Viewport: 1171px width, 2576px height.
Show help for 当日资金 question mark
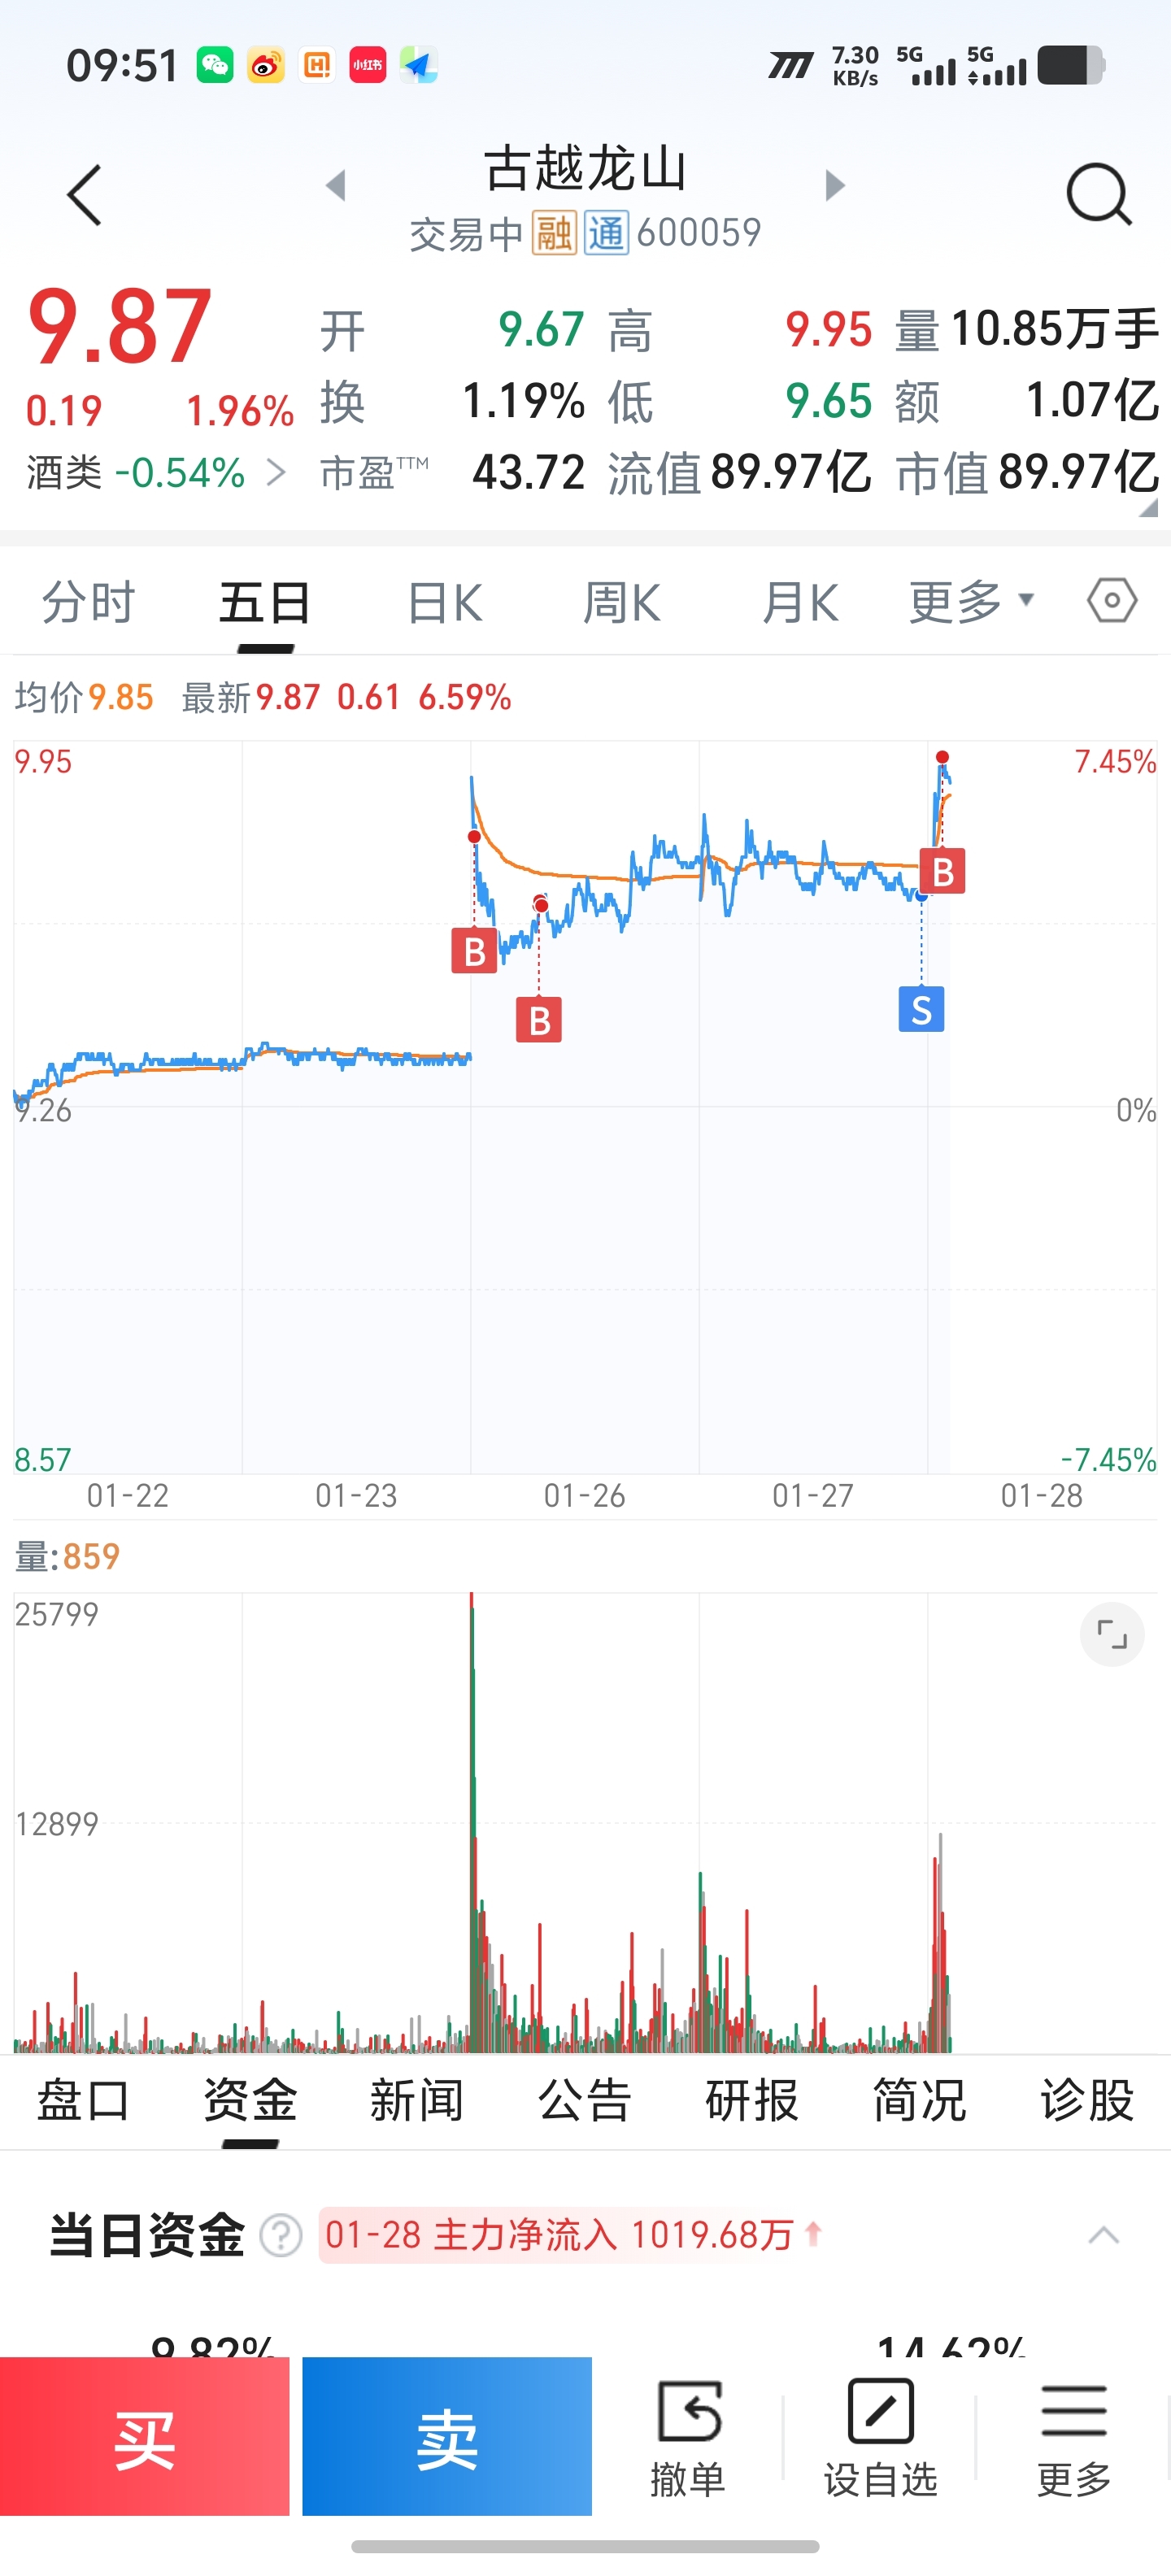point(281,2235)
